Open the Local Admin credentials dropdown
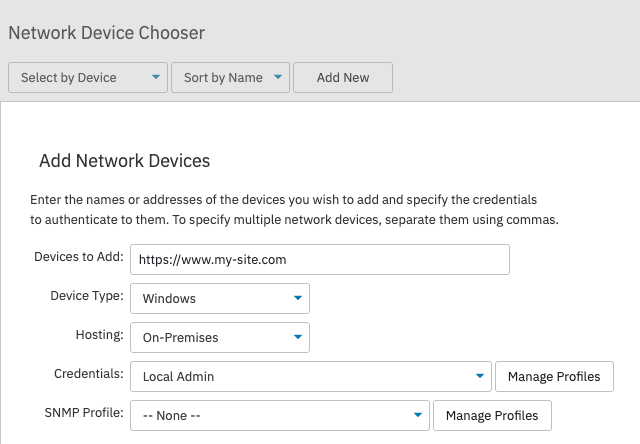Viewport: 640px width, 444px height. (311, 376)
